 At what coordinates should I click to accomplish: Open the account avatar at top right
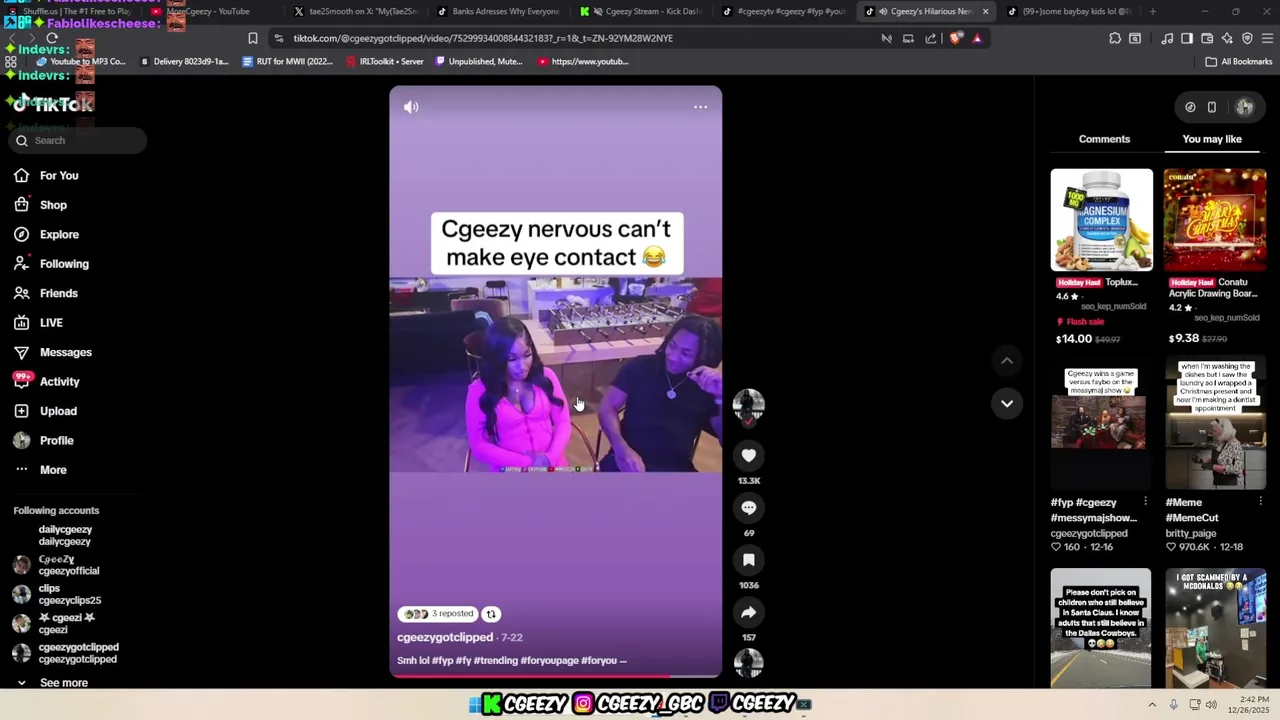coord(1245,107)
